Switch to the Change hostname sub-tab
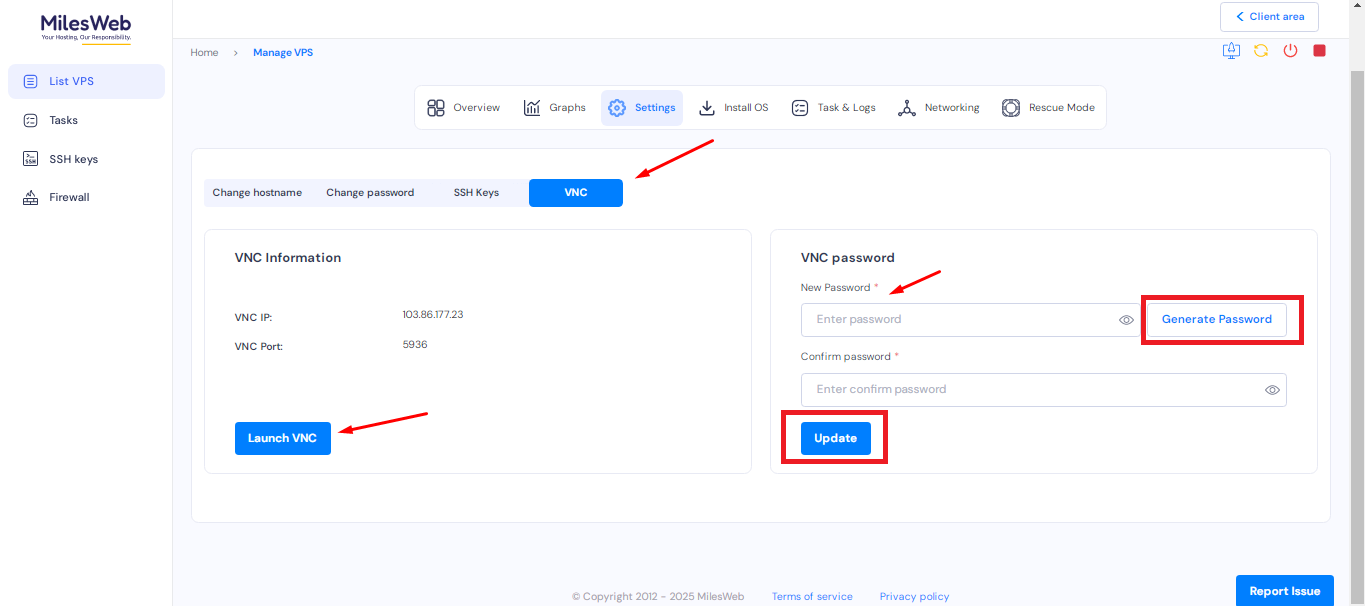This screenshot has height=606, width=1365. click(x=257, y=193)
